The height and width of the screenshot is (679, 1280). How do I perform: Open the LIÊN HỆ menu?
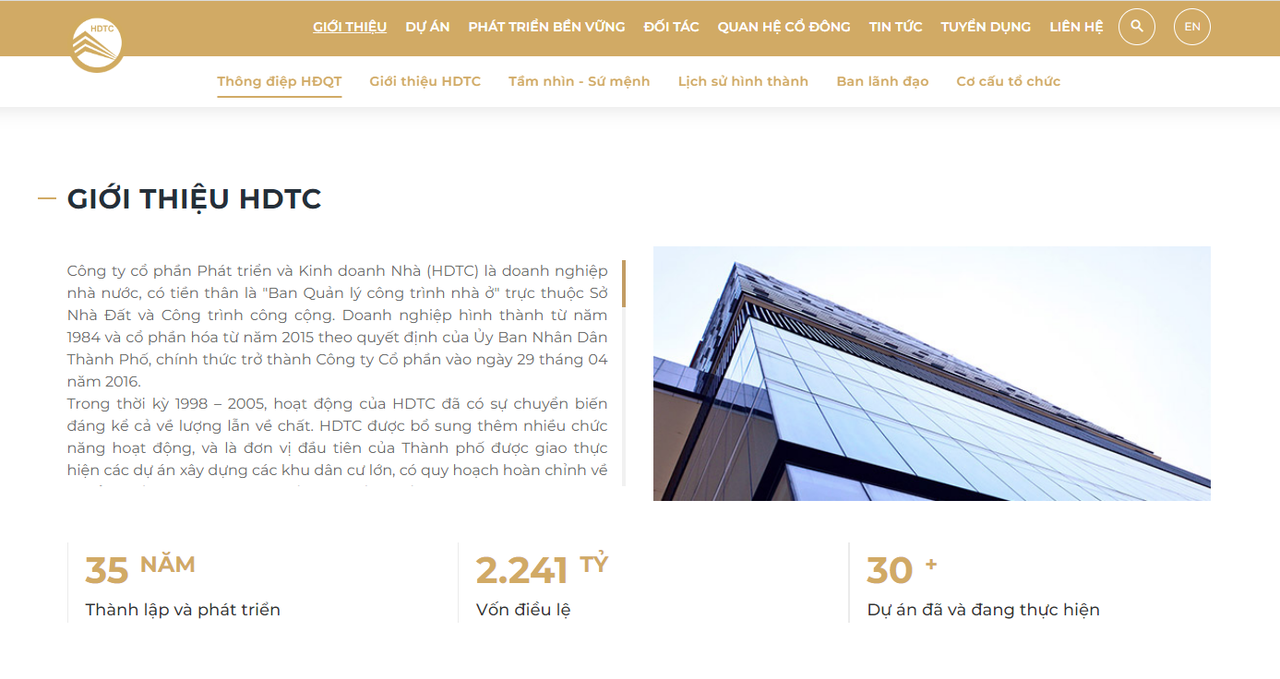coord(1075,26)
